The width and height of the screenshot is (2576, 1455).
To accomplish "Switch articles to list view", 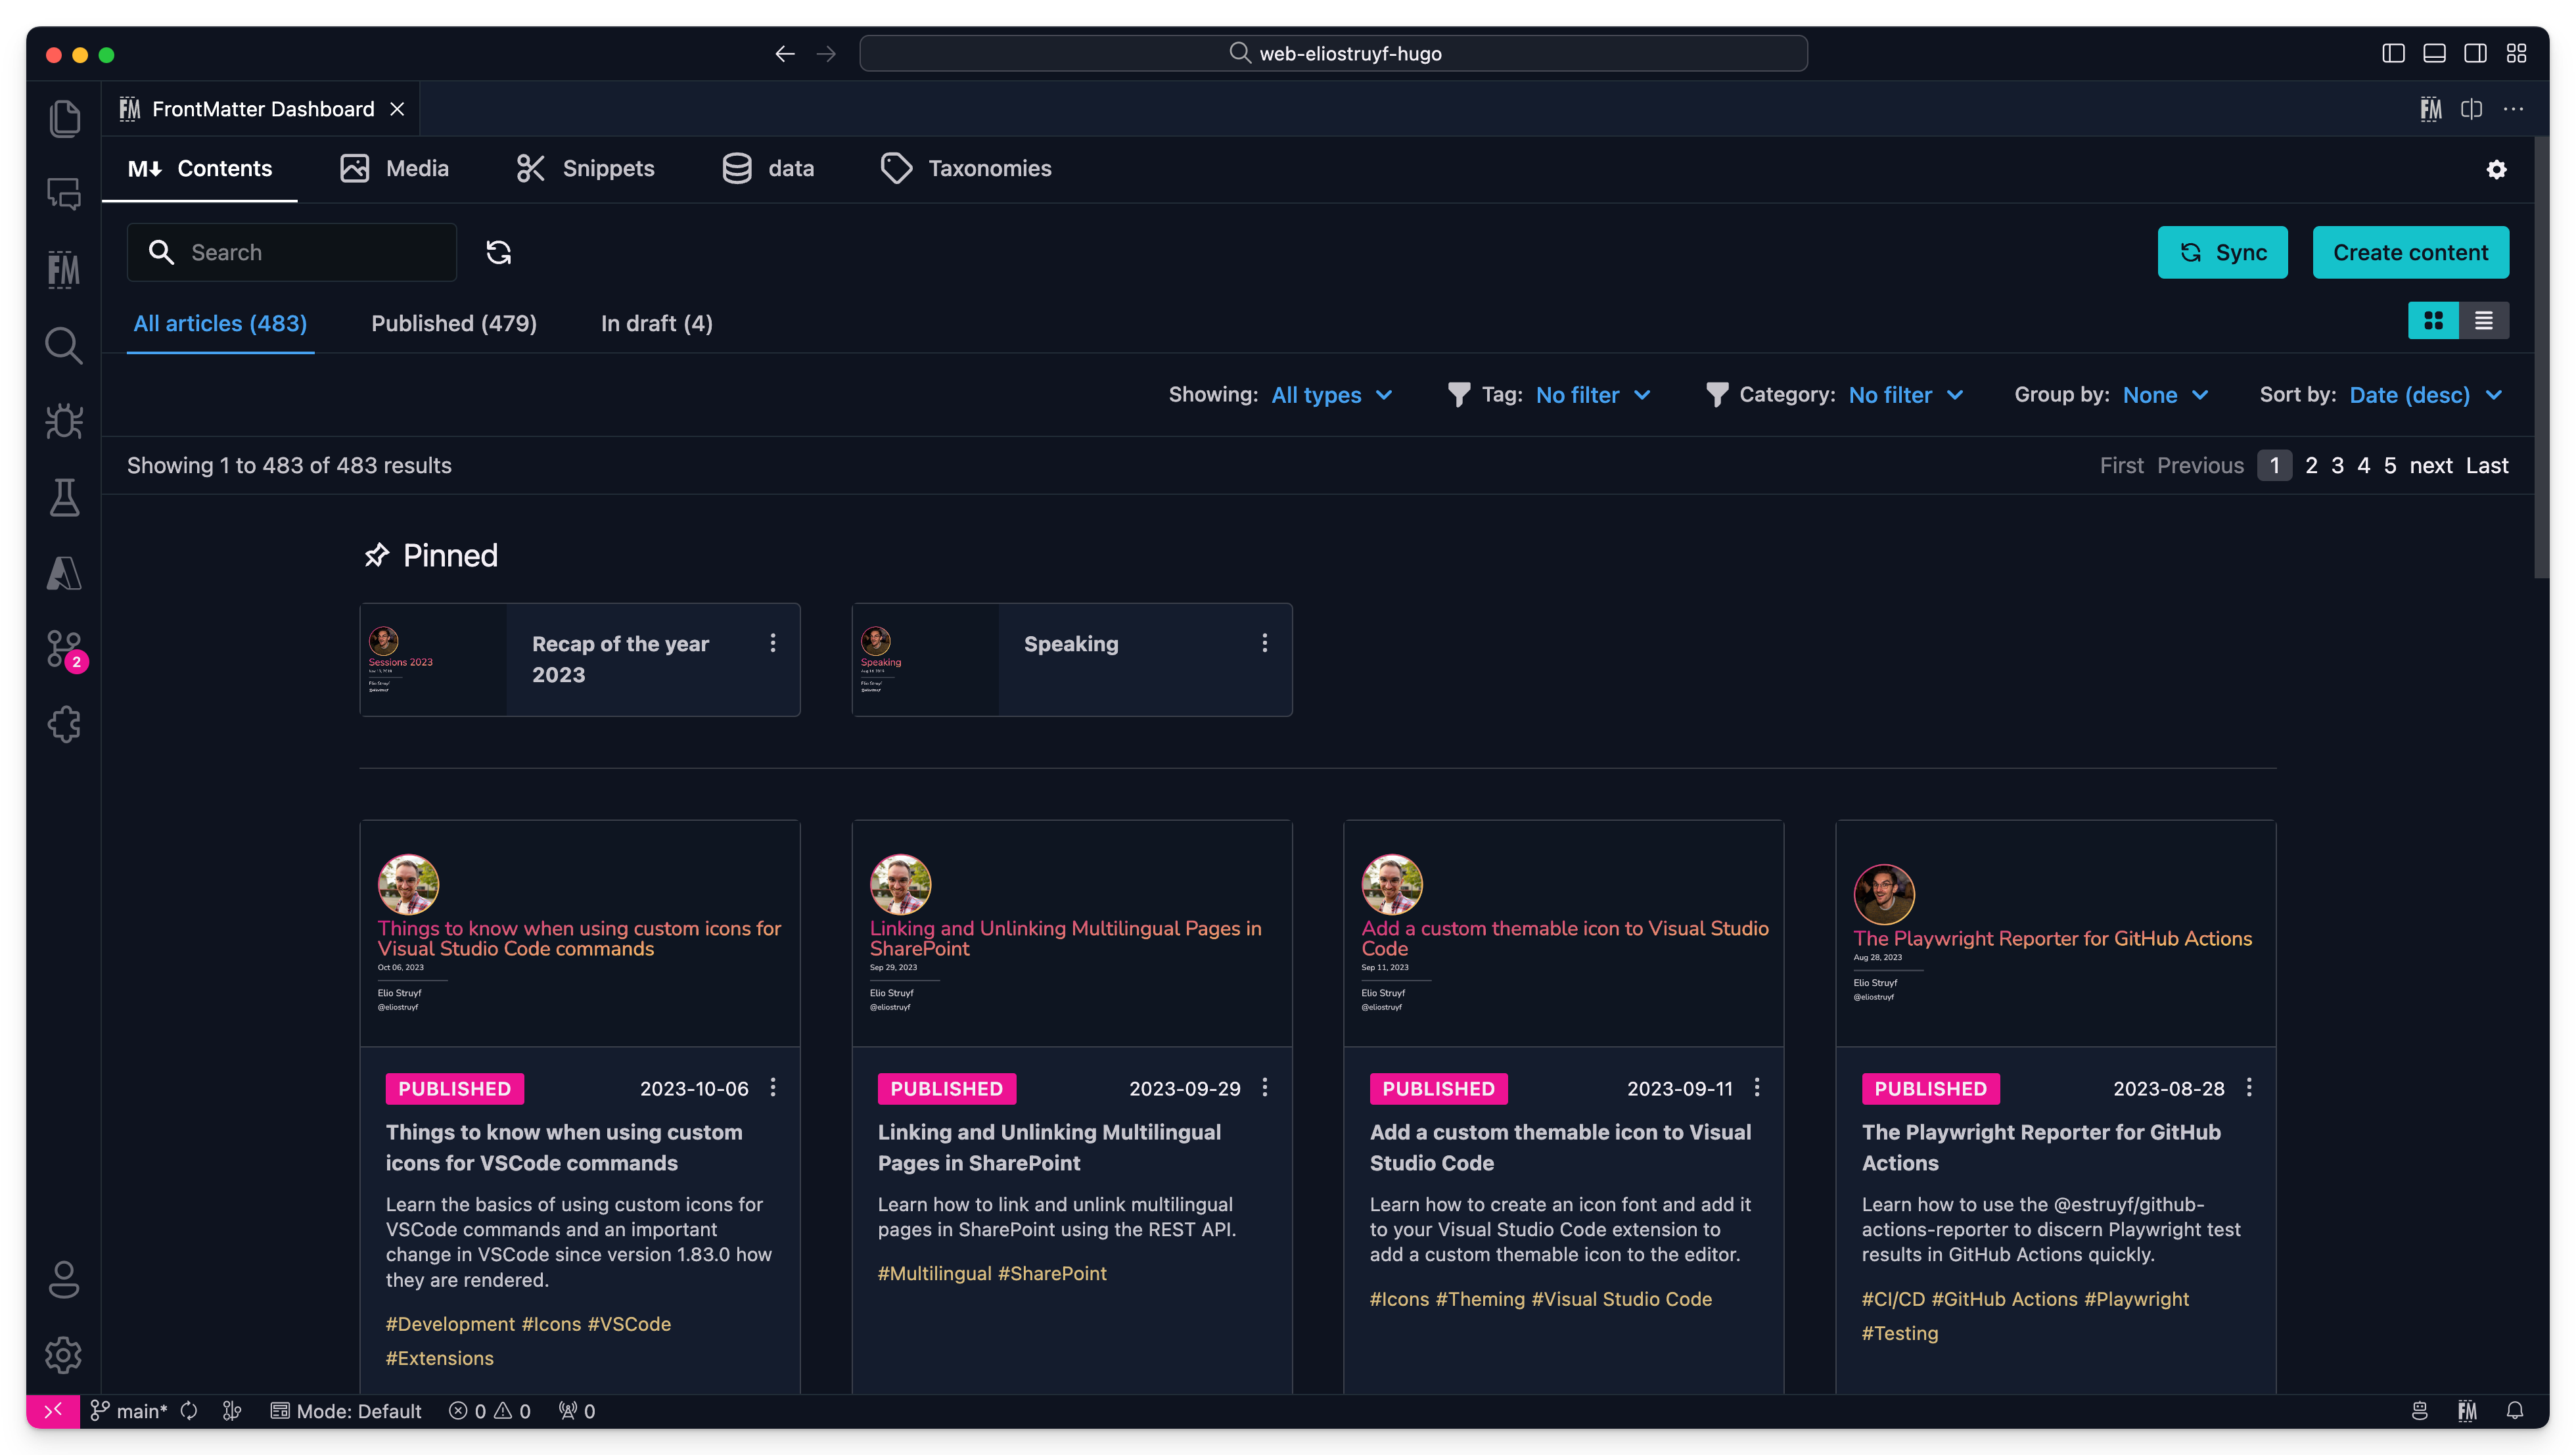I will click(x=2484, y=320).
